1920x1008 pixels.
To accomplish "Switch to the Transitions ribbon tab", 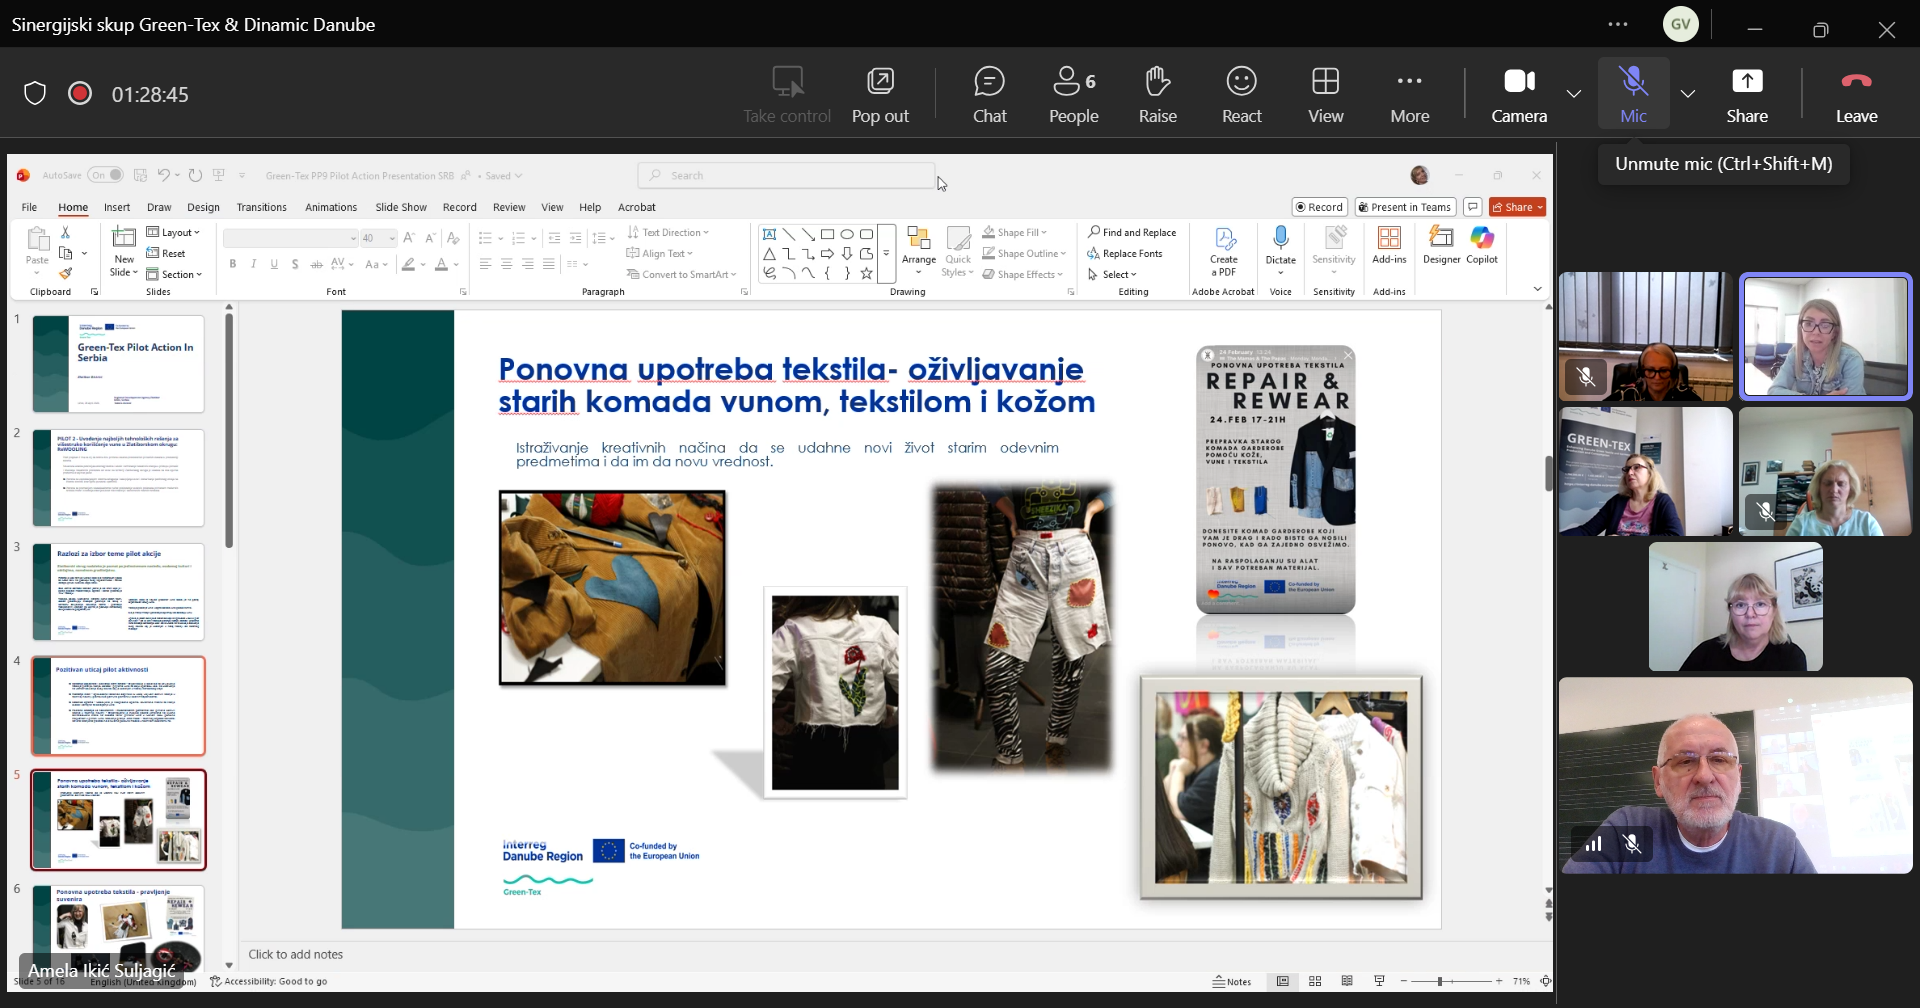I will [x=261, y=207].
